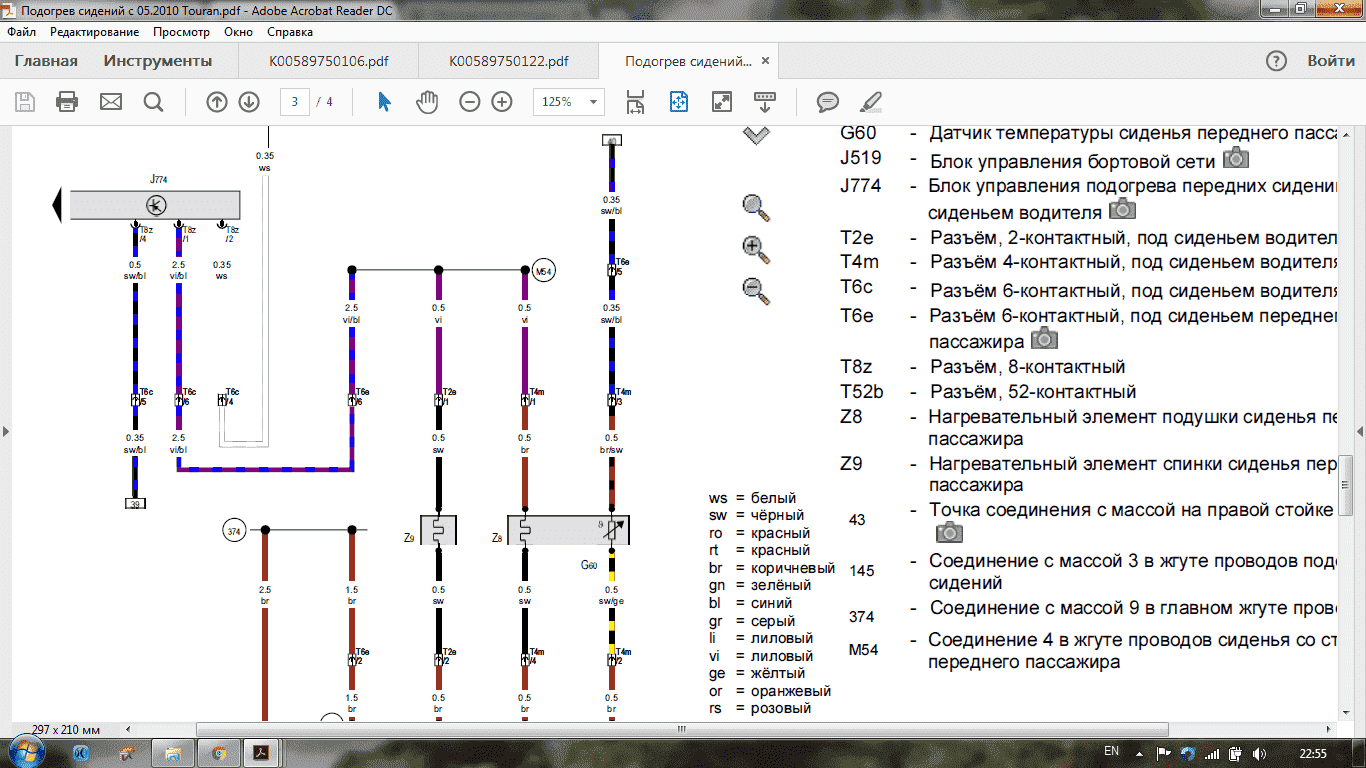Screen dimensions: 1366x768
Task: Enter full screen mode icon
Action: point(722,102)
